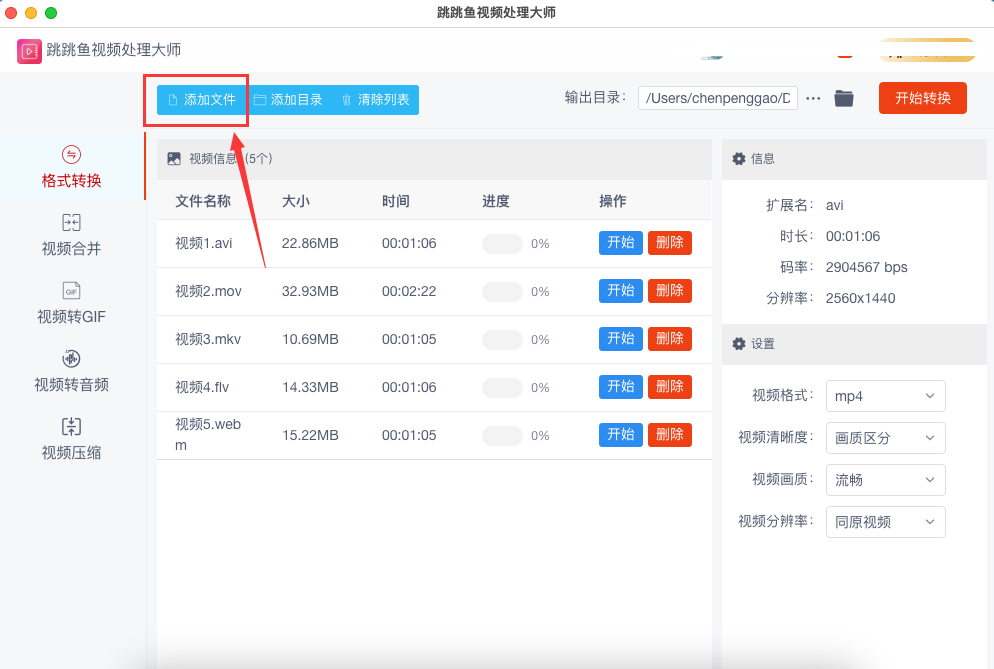
Task: Click the 00:02:22 duration cell
Action: pos(409,292)
